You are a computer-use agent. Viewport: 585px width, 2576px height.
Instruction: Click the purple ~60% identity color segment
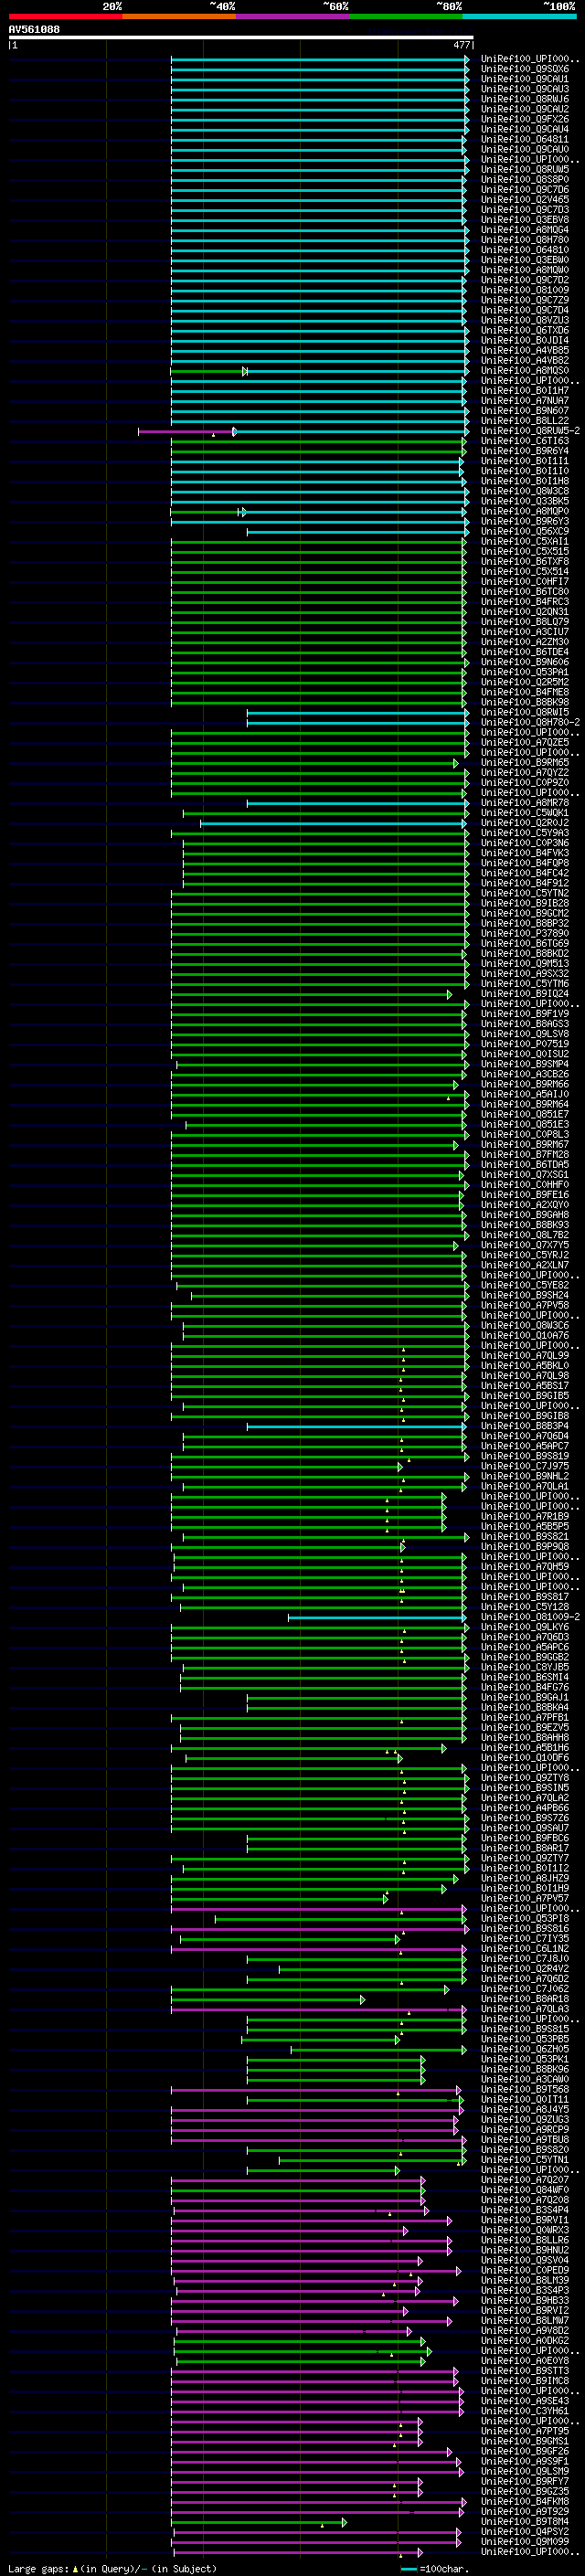click(293, 16)
